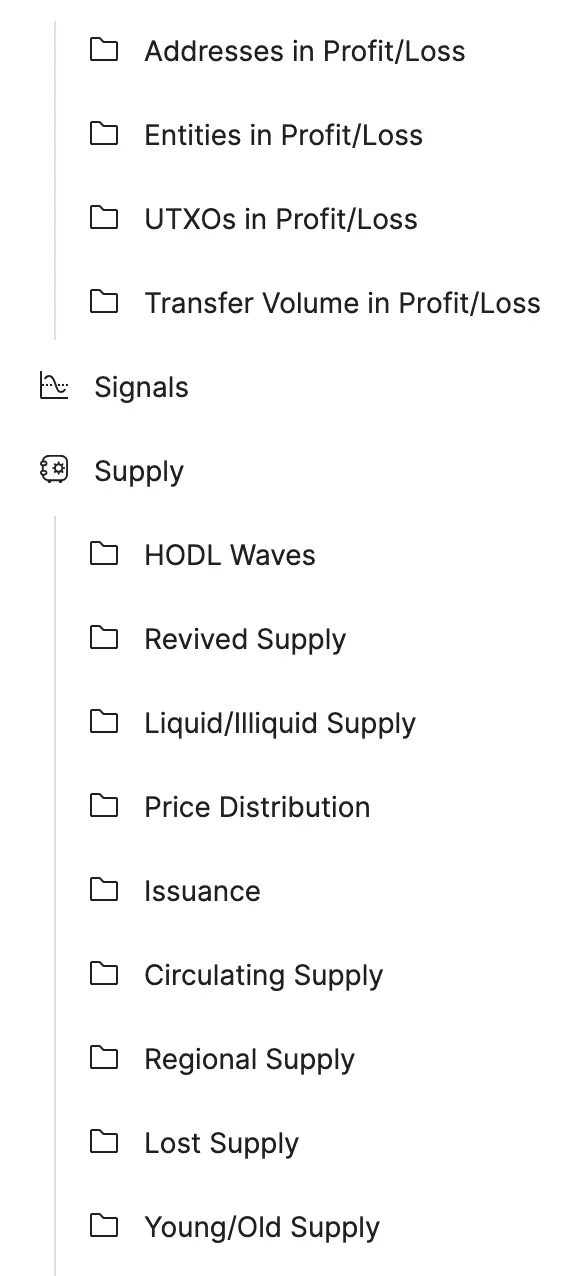This screenshot has width=580, height=1276.
Task: Select the Price Distribution entry
Action: (x=257, y=807)
